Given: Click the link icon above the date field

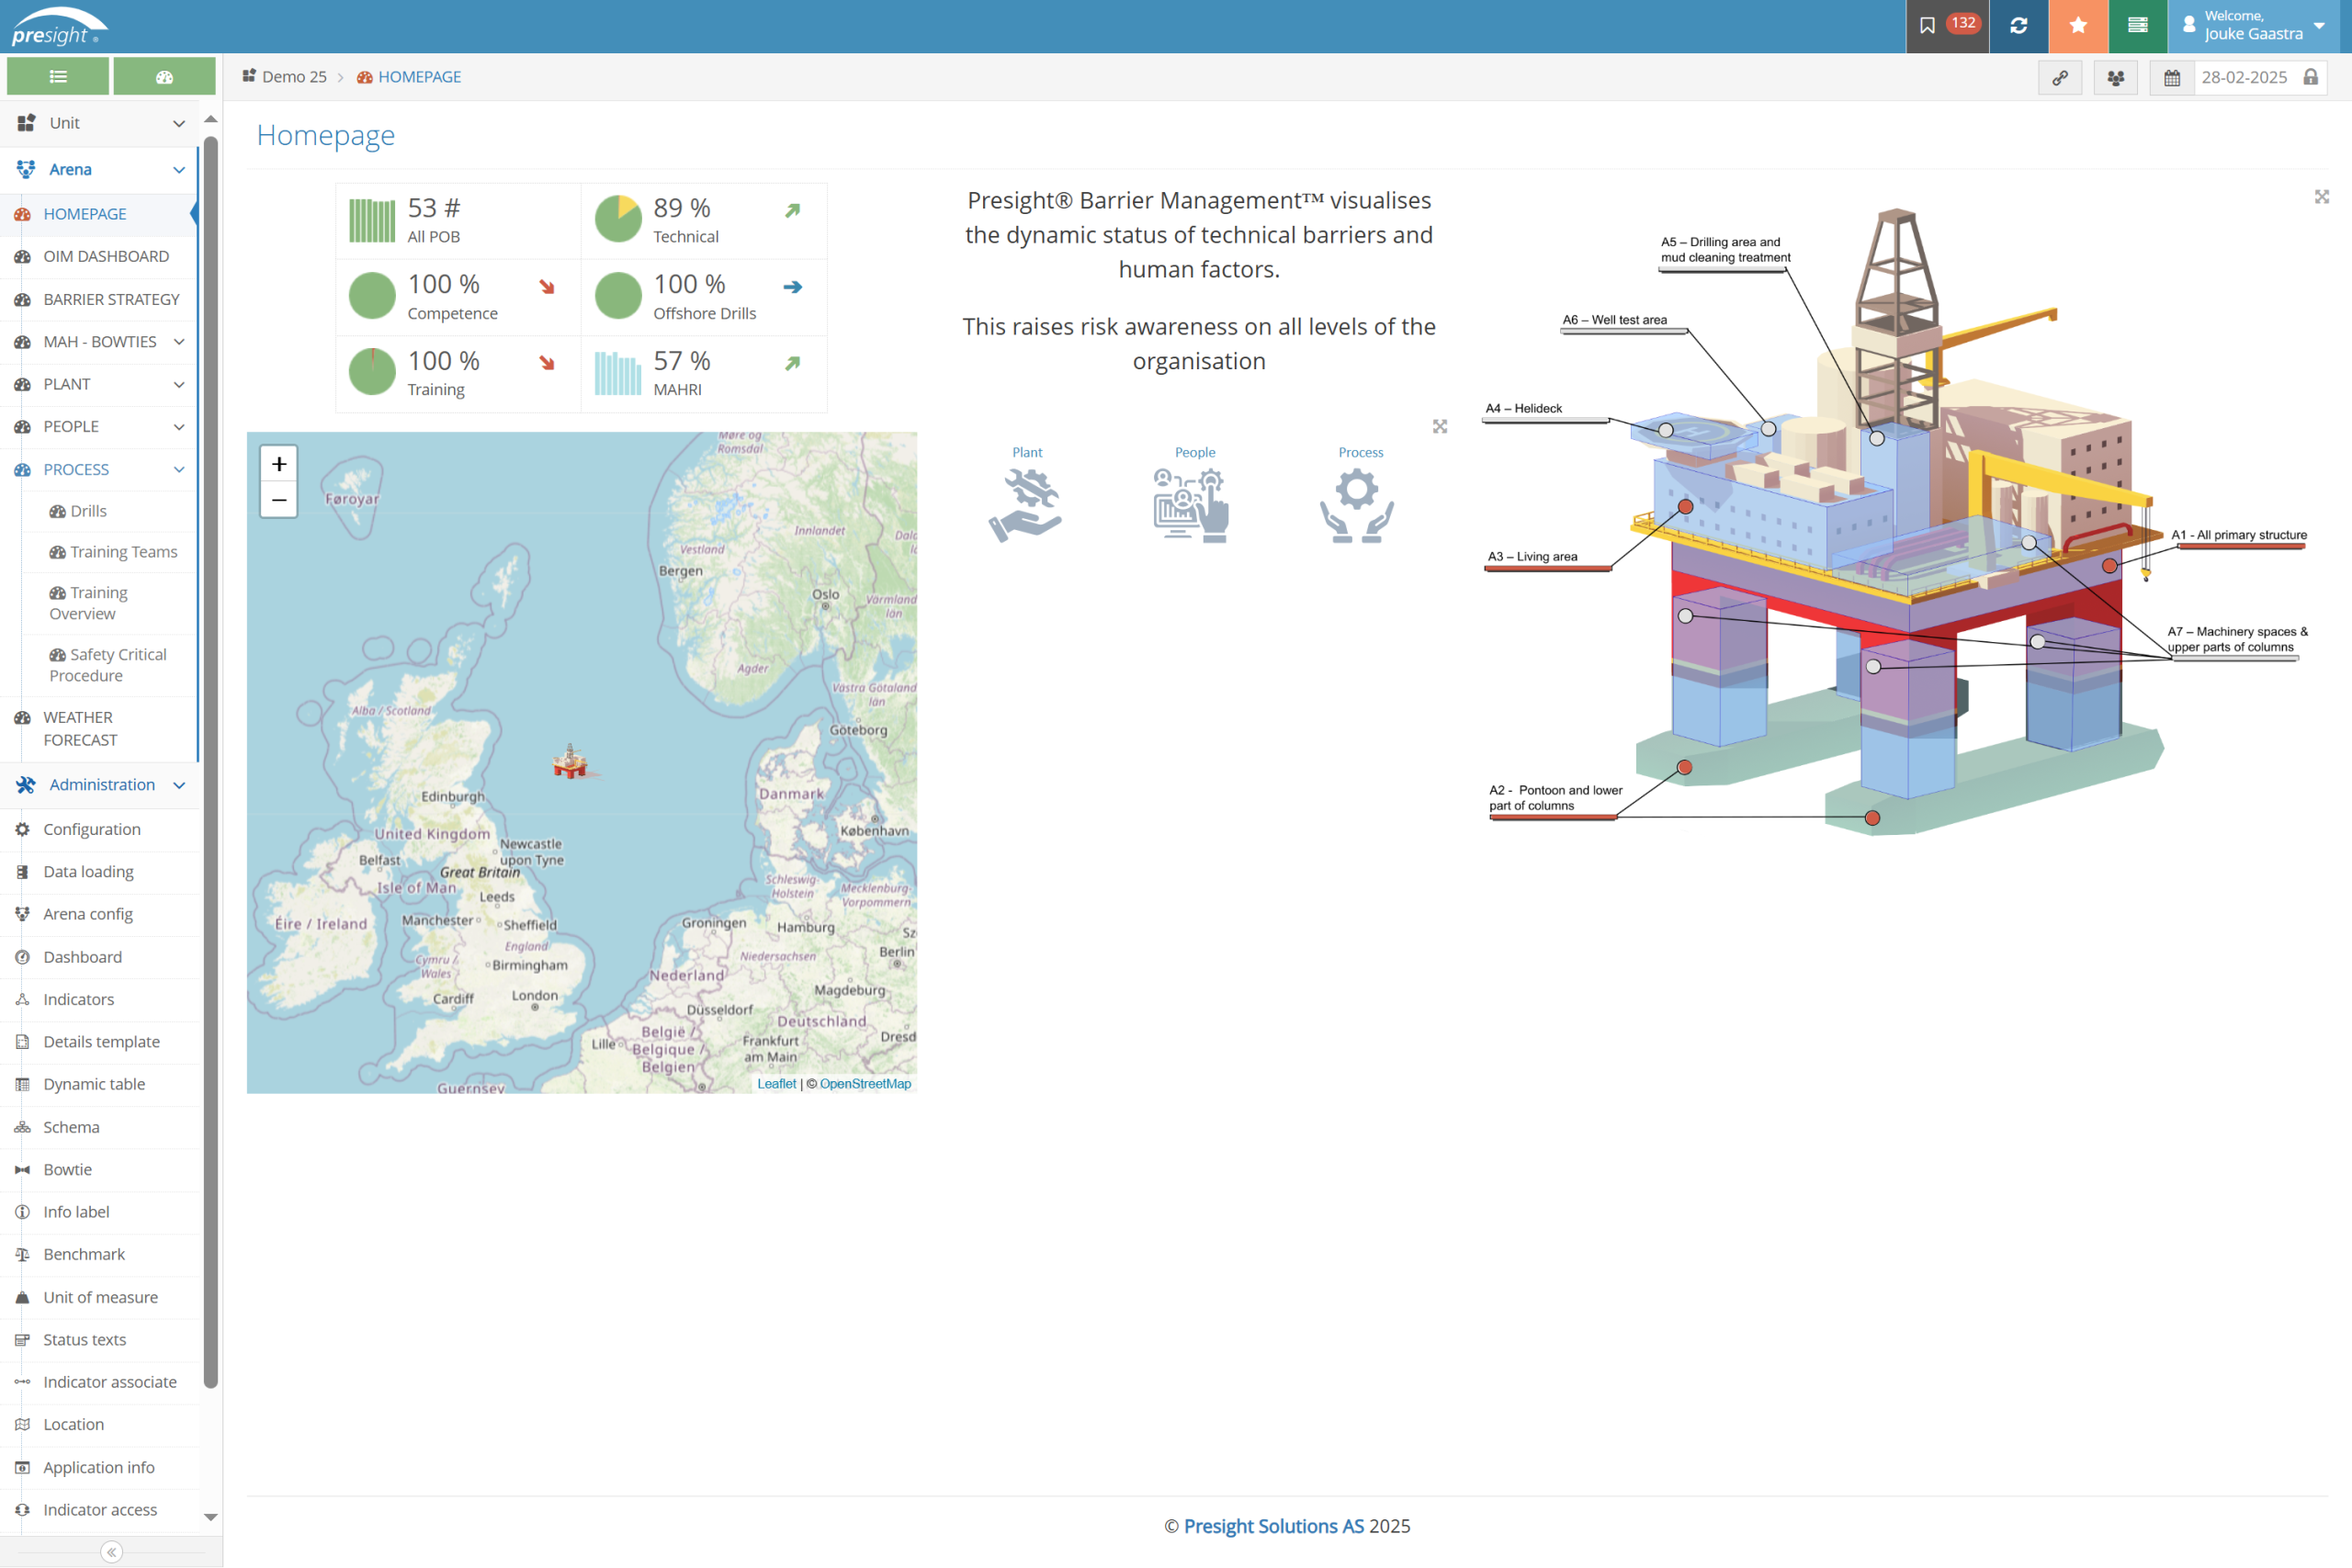Looking at the screenshot, I should coord(2060,77).
